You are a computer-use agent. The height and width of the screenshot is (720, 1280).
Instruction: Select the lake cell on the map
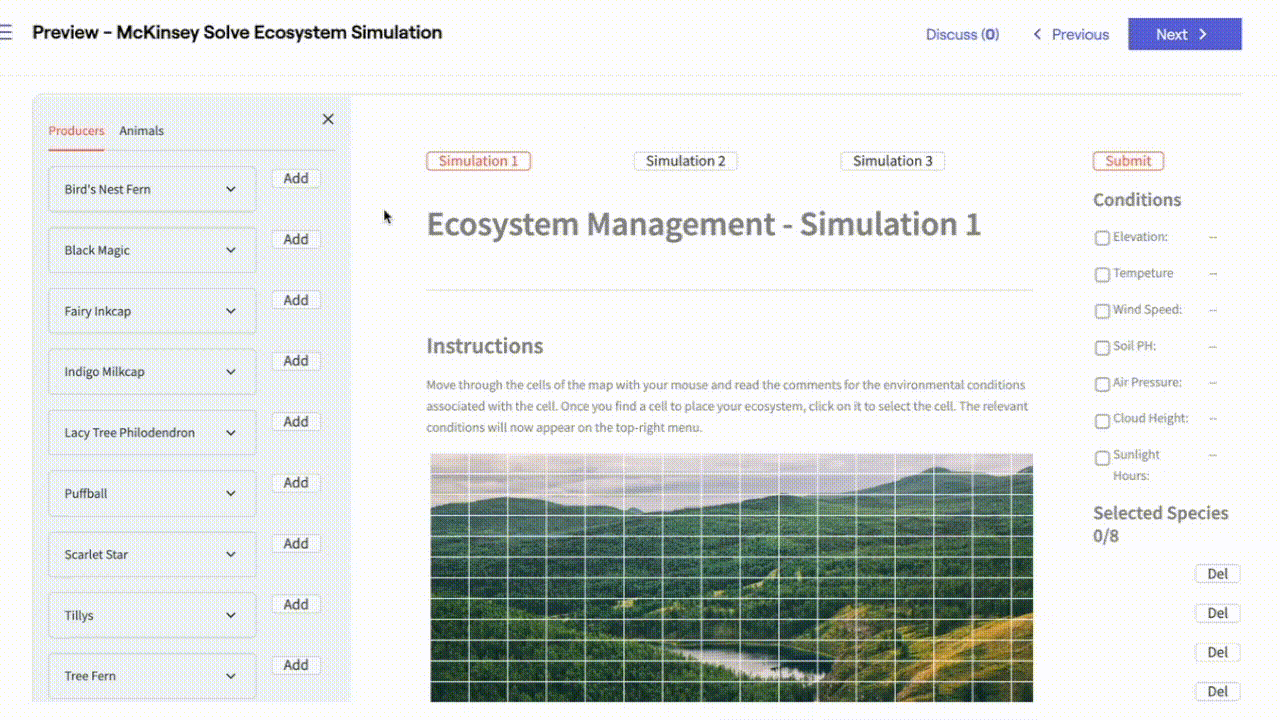pos(750,661)
